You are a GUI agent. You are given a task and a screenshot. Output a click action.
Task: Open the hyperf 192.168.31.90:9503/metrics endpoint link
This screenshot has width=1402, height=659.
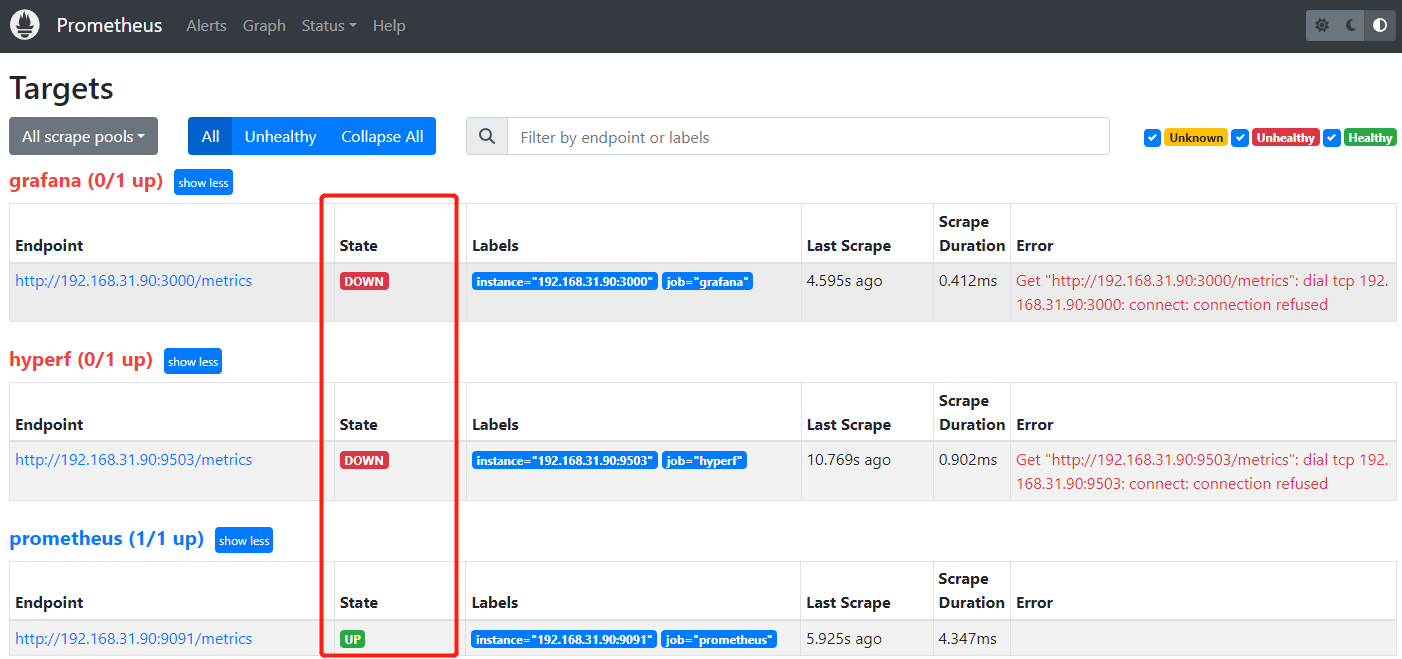tap(134, 460)
